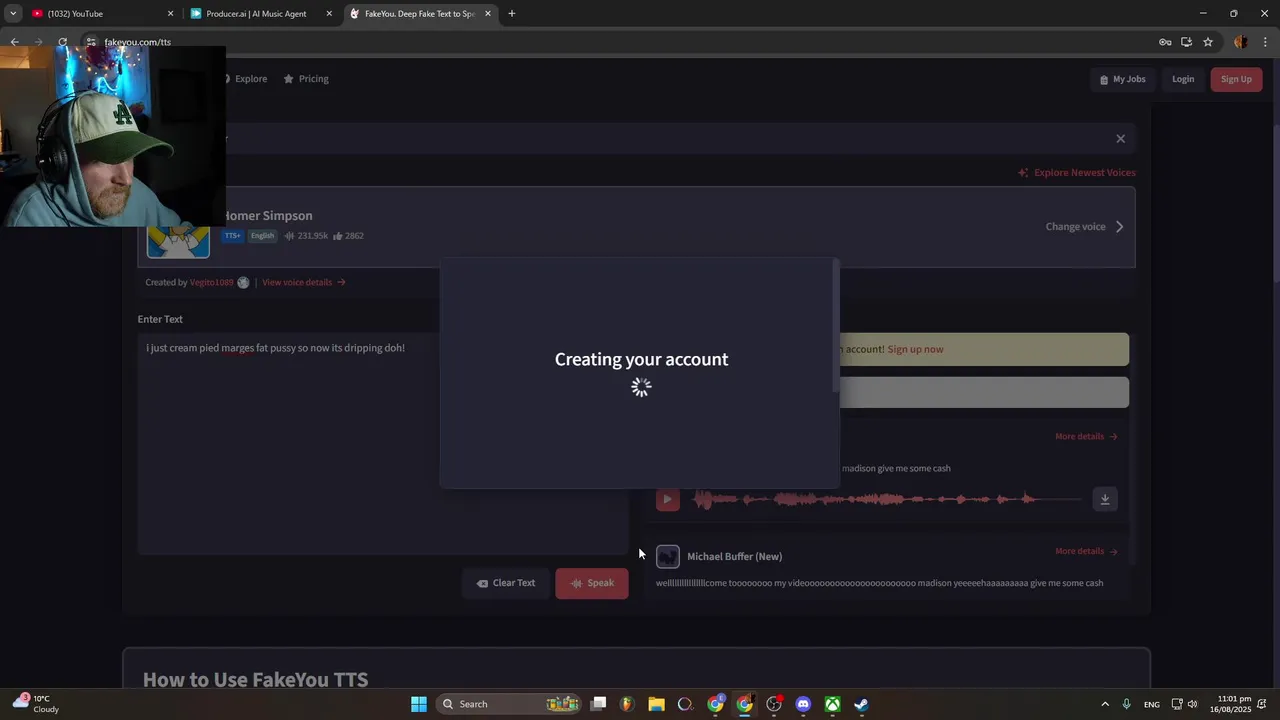The height and width of the screenshot is (720, 1280).
Task: Open Discord from the taskbar
Action: click(803, 704)
